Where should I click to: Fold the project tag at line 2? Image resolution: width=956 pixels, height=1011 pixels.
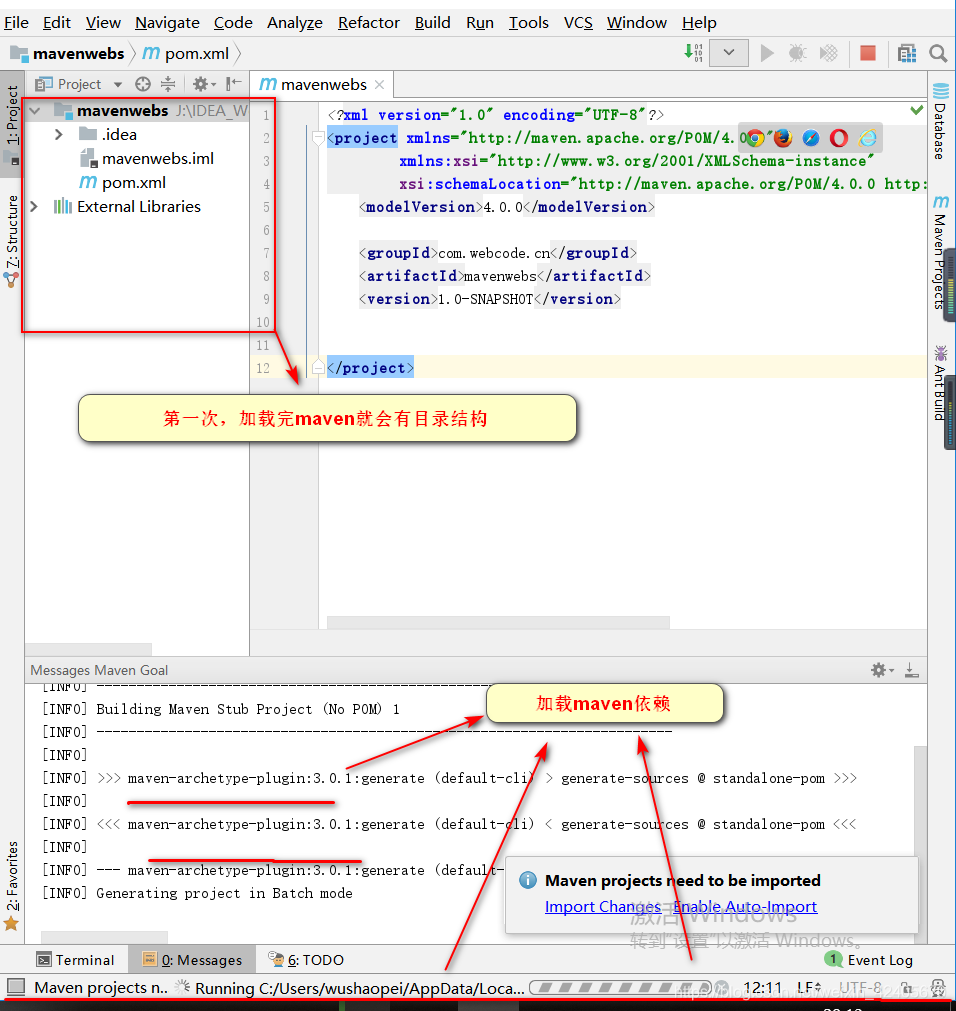point(318,137)
